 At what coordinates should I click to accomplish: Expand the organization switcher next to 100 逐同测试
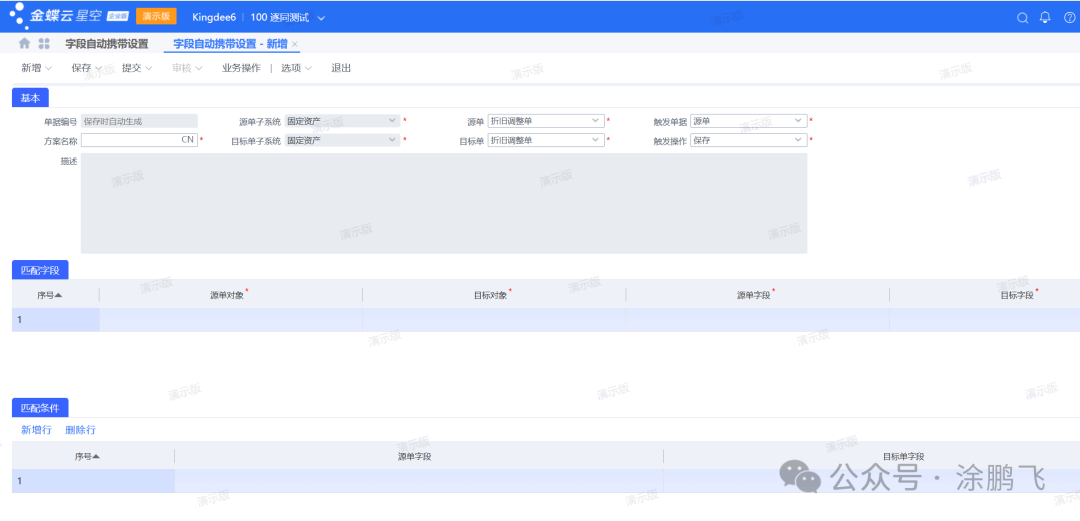coord(321,17)
